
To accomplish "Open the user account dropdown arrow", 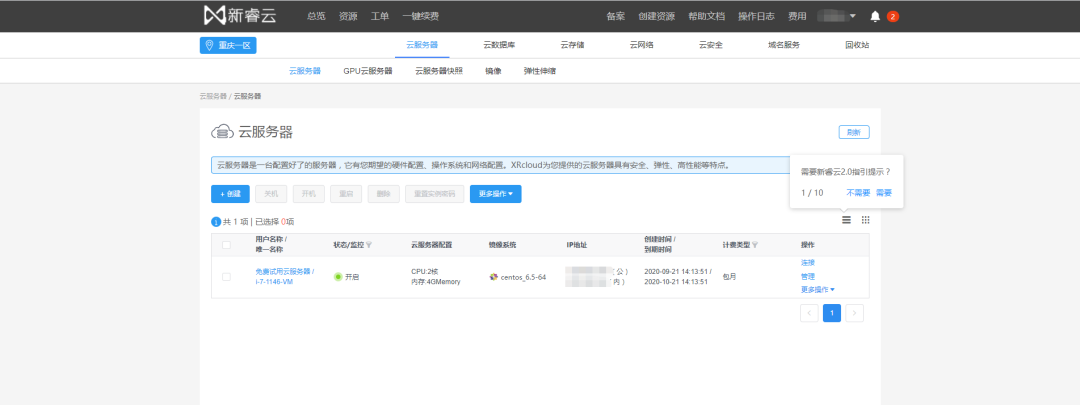I will [x=853, y=16].
